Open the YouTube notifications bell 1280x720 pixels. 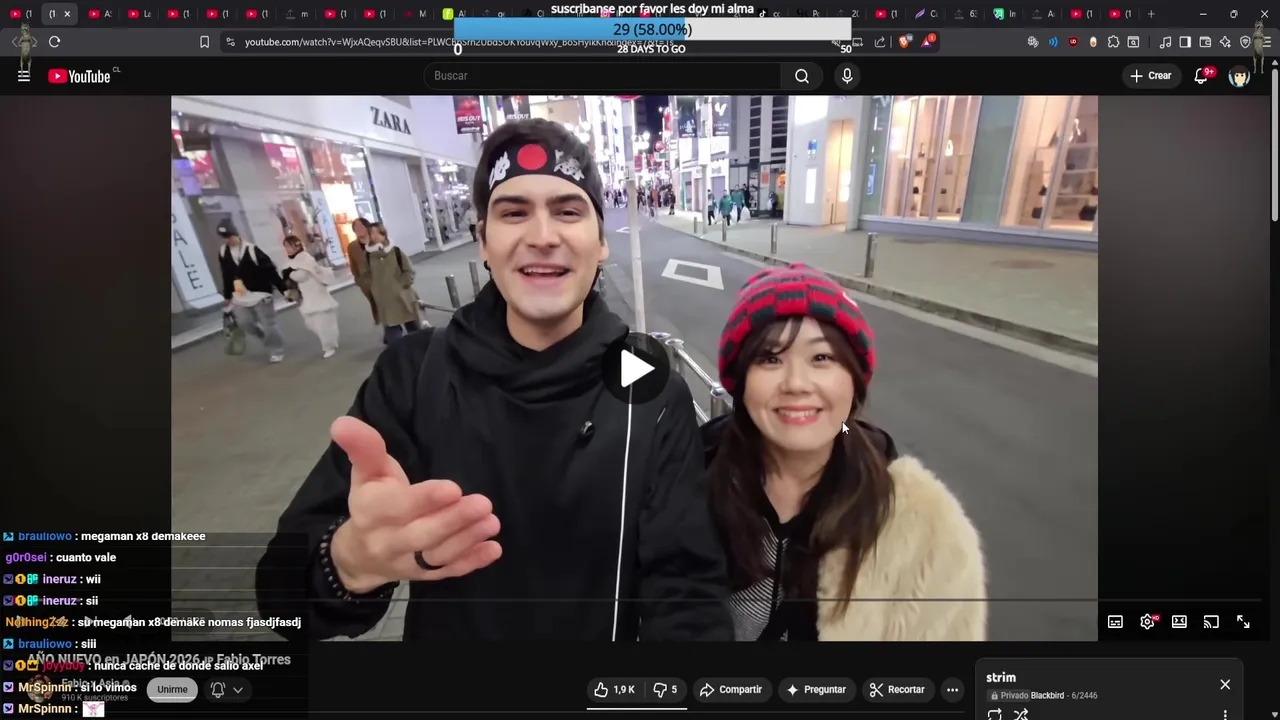(1202, 76)
